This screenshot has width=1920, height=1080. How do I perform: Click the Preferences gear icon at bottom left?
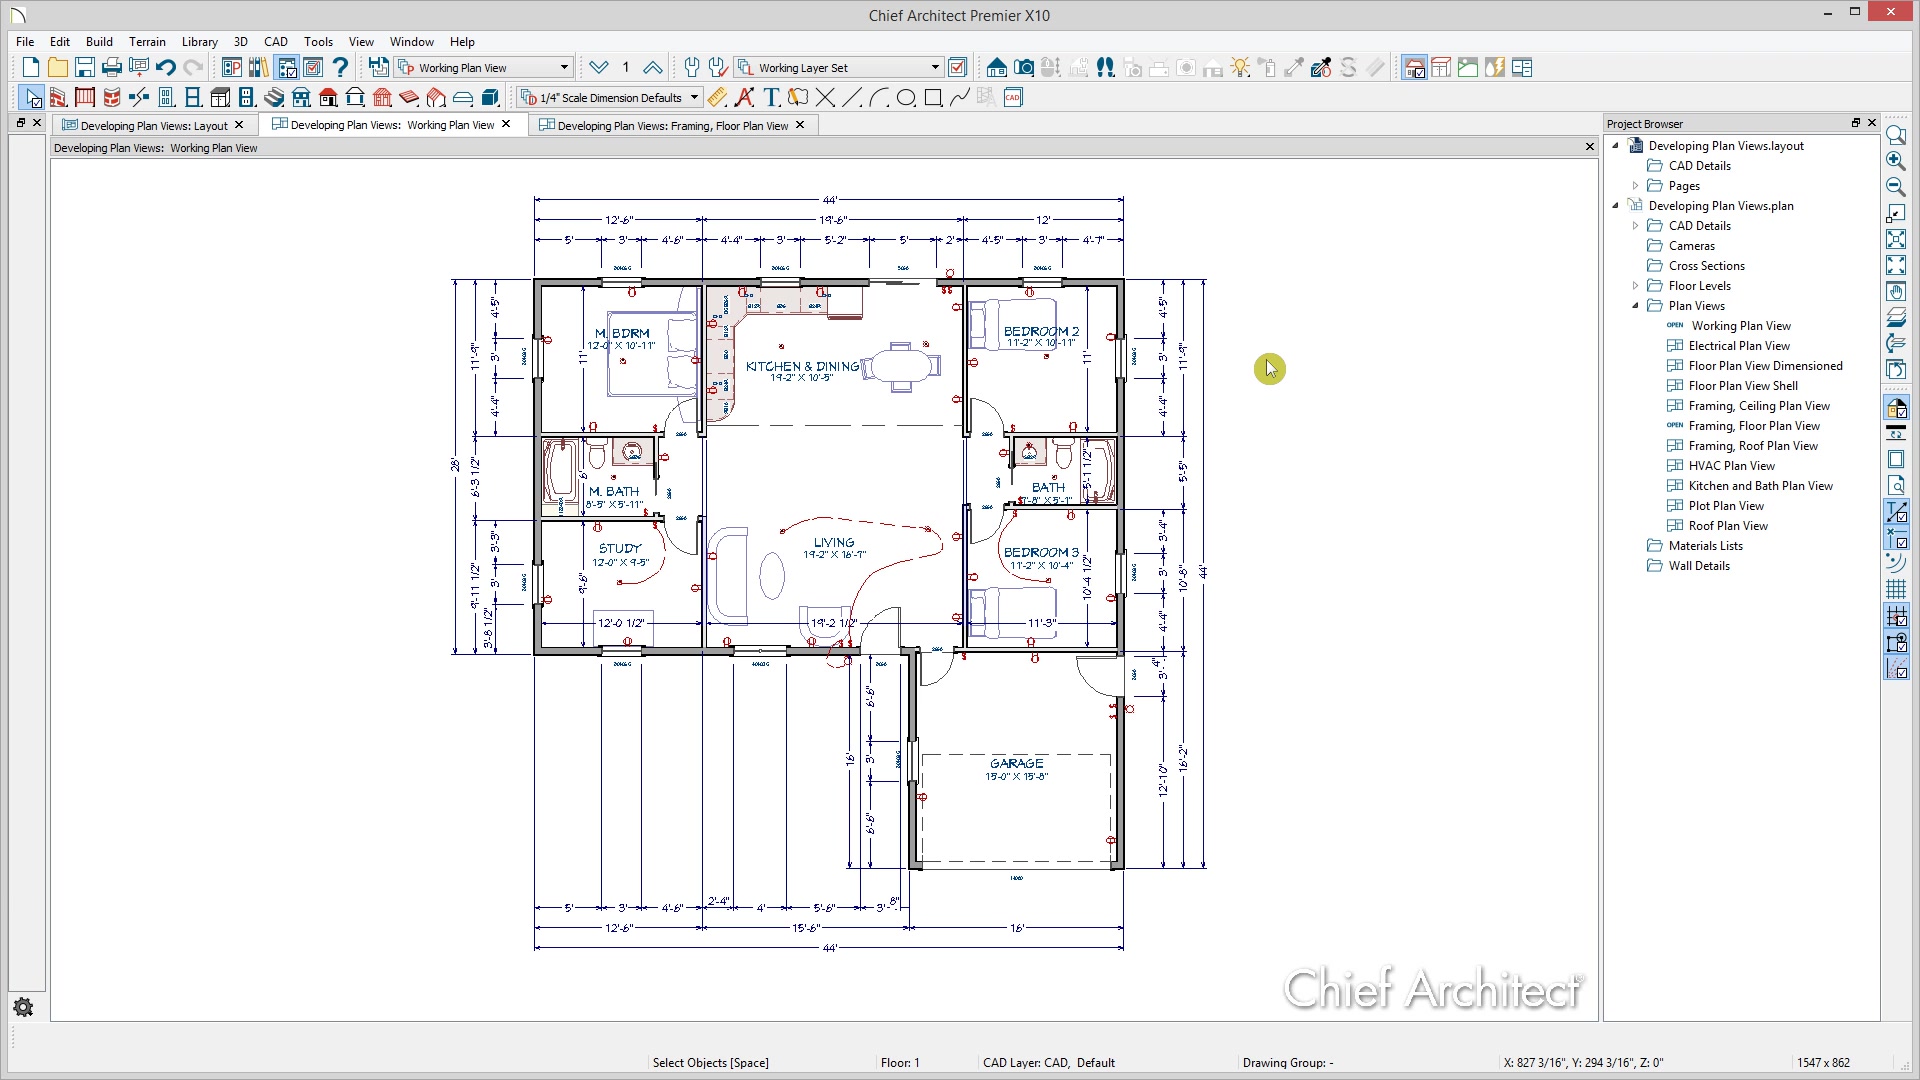(x=24, y=1007)
